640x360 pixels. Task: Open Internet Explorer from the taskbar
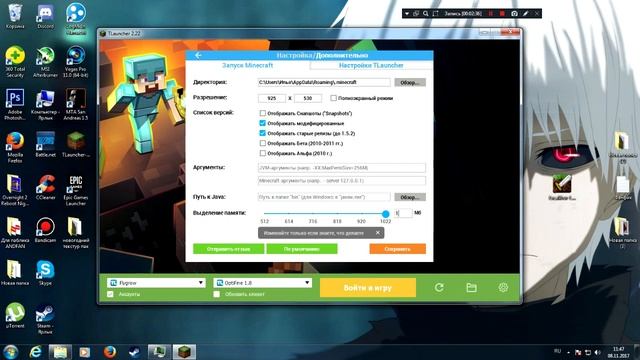[36, 351]
